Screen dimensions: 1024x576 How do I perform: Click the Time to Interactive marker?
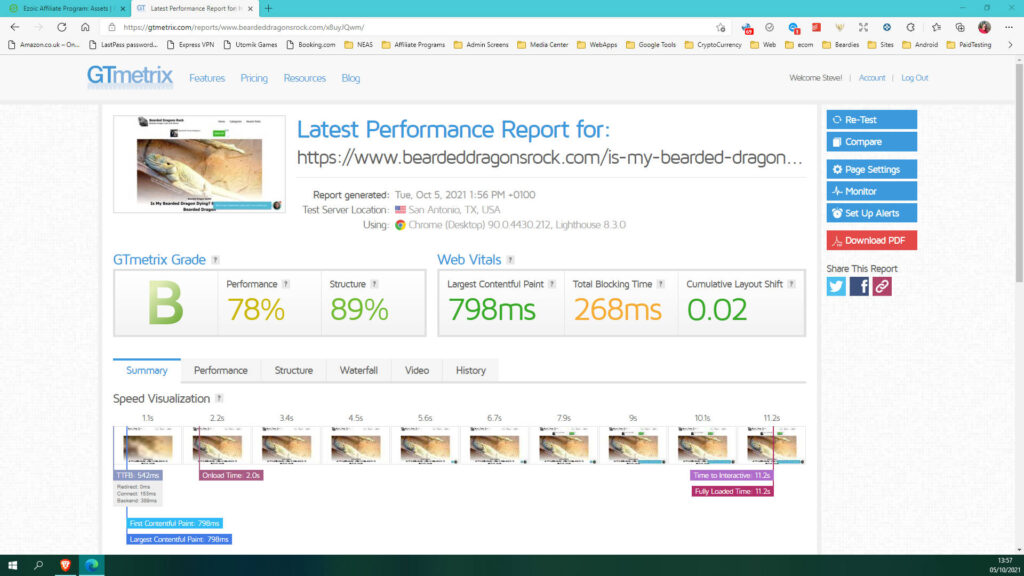click(x=731, y=475)
